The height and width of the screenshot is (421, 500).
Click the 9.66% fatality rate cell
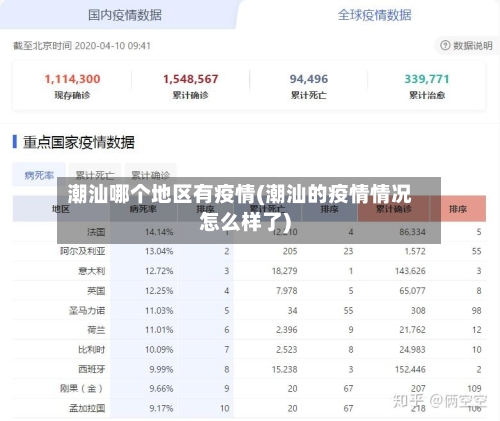[x=161, y=388]
